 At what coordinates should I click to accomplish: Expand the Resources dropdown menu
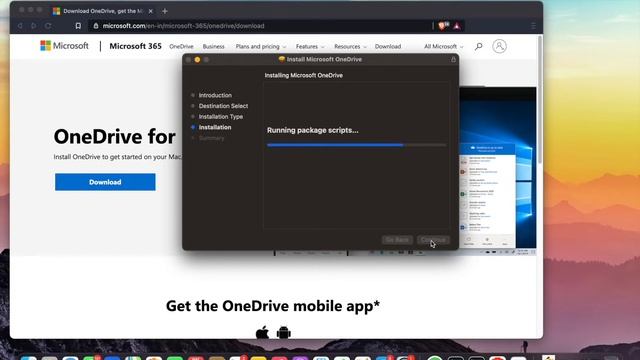point(350,47)
